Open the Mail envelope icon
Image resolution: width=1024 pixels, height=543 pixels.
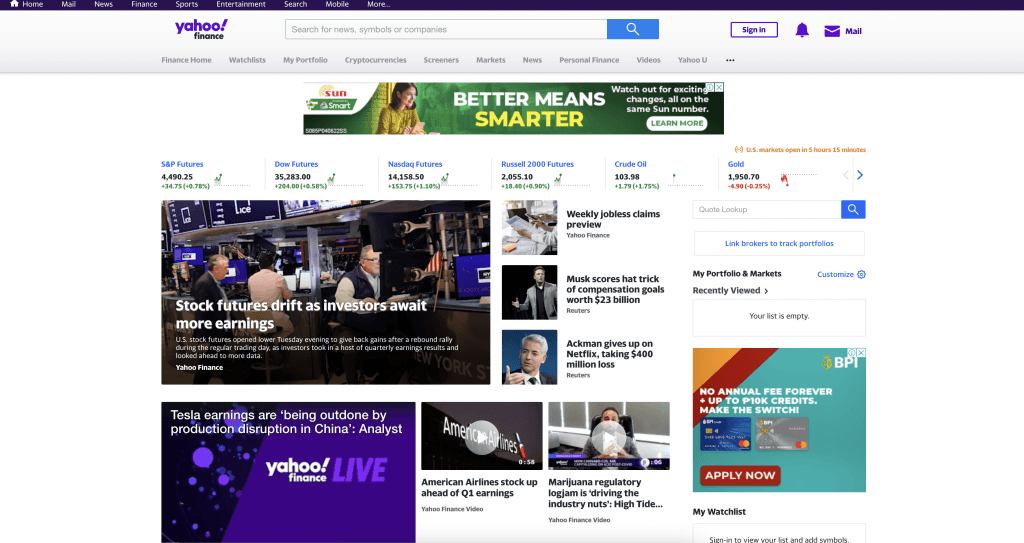coord(831,31)
